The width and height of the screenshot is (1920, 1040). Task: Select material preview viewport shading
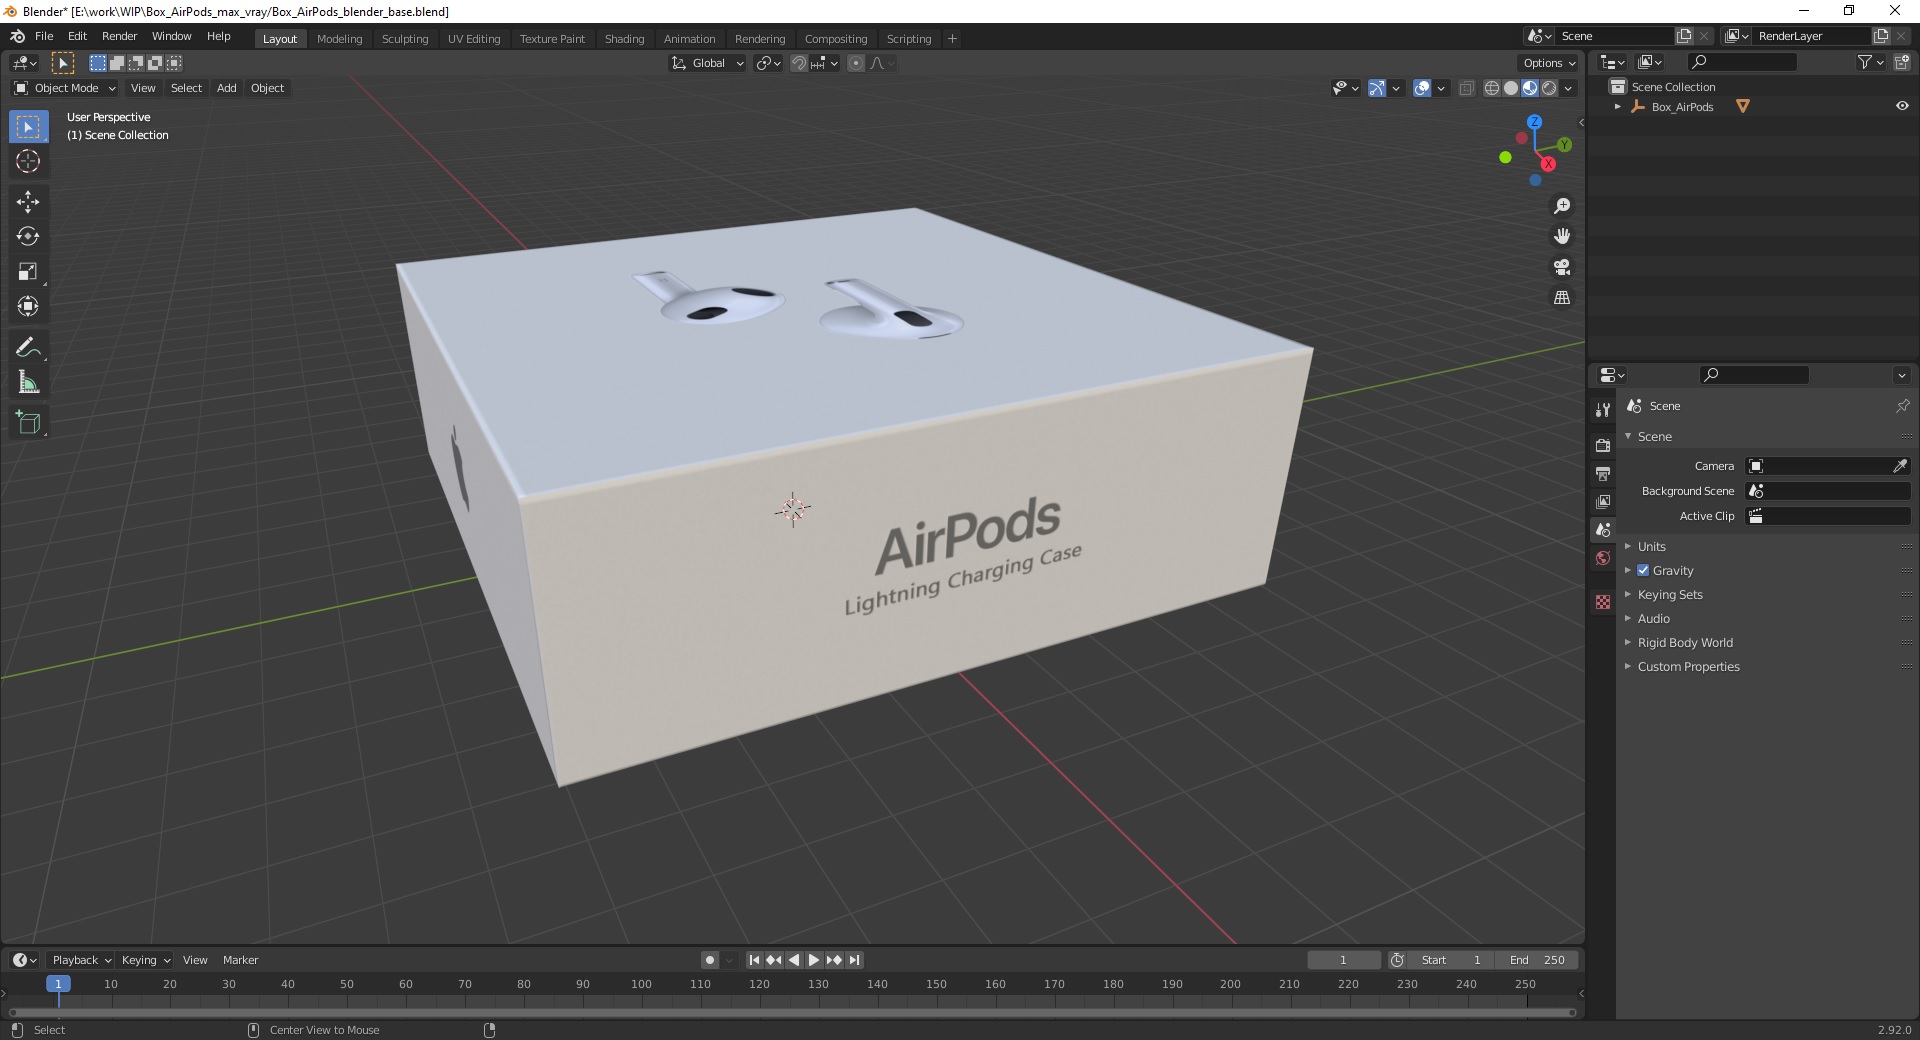[x=1530, y=88]
